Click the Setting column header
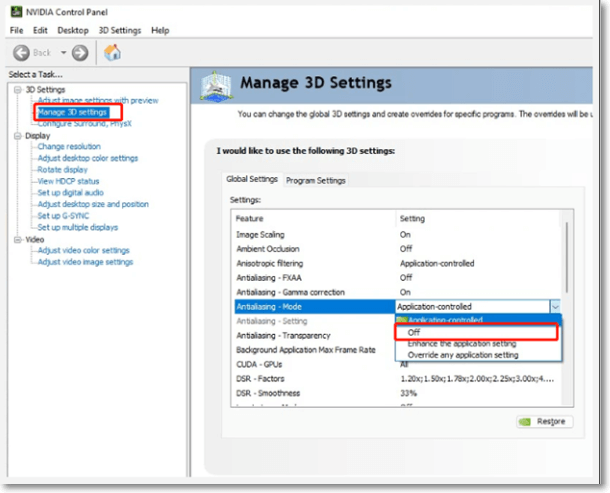610x493 pixels. click(479, 219)
